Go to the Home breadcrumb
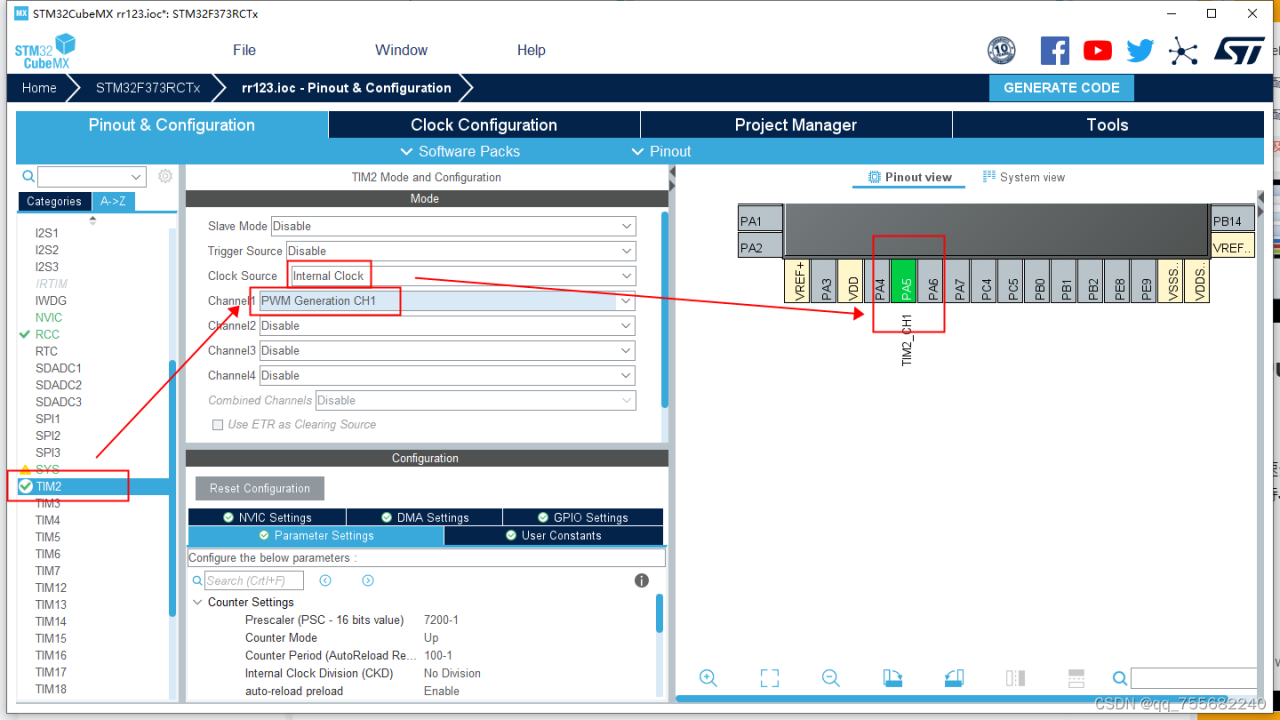The height and width of the screenshot is (720, 1280). tap(39, 88)
